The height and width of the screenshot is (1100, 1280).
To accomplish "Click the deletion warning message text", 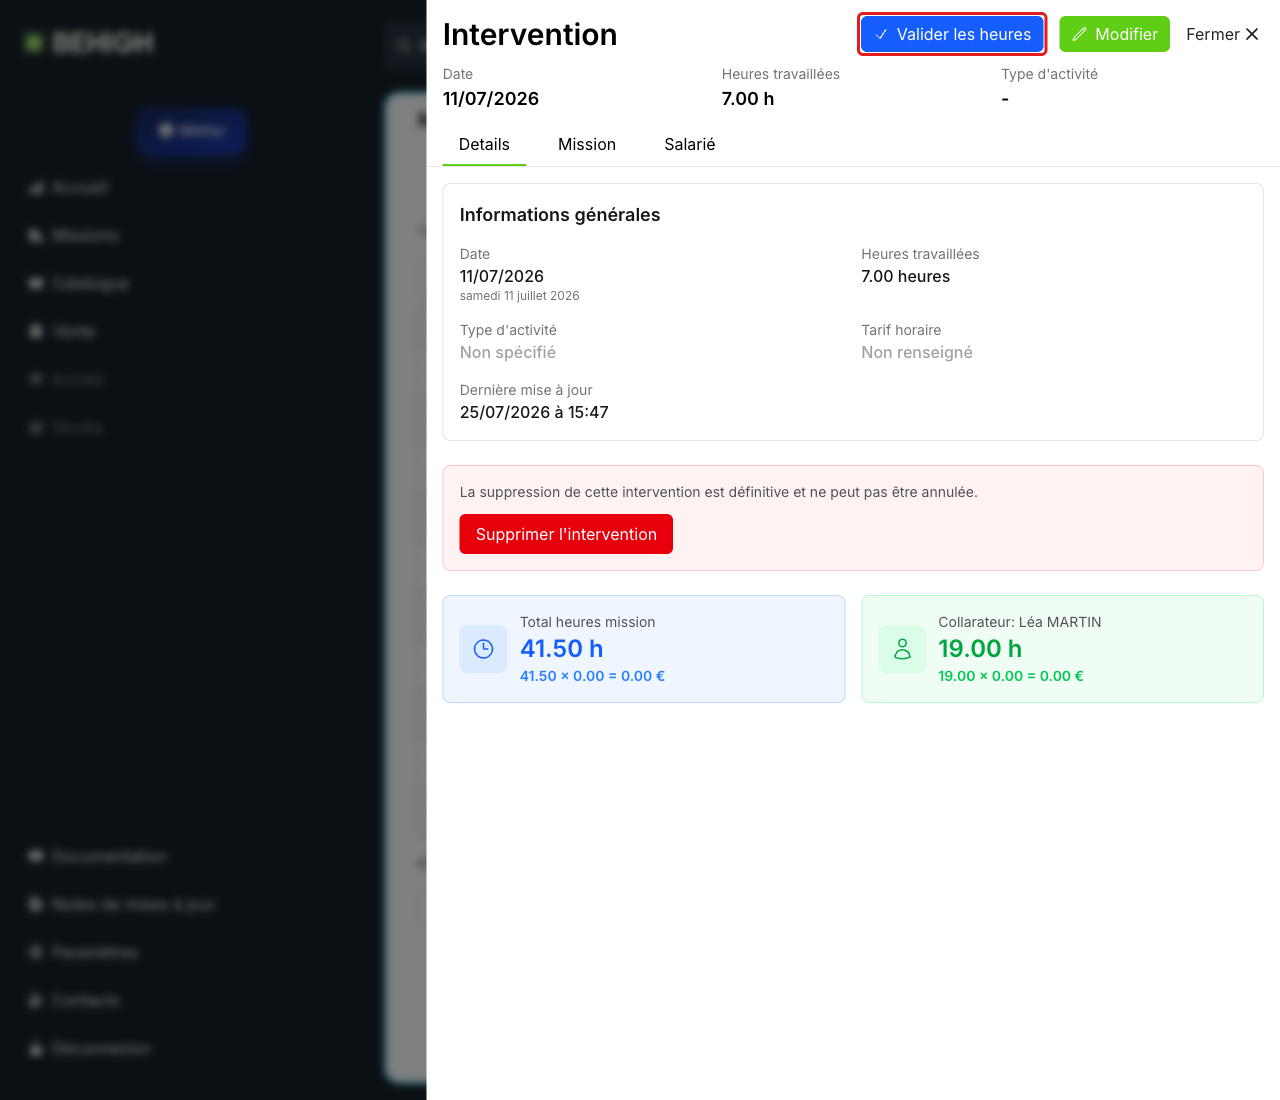I will (719, 492).
